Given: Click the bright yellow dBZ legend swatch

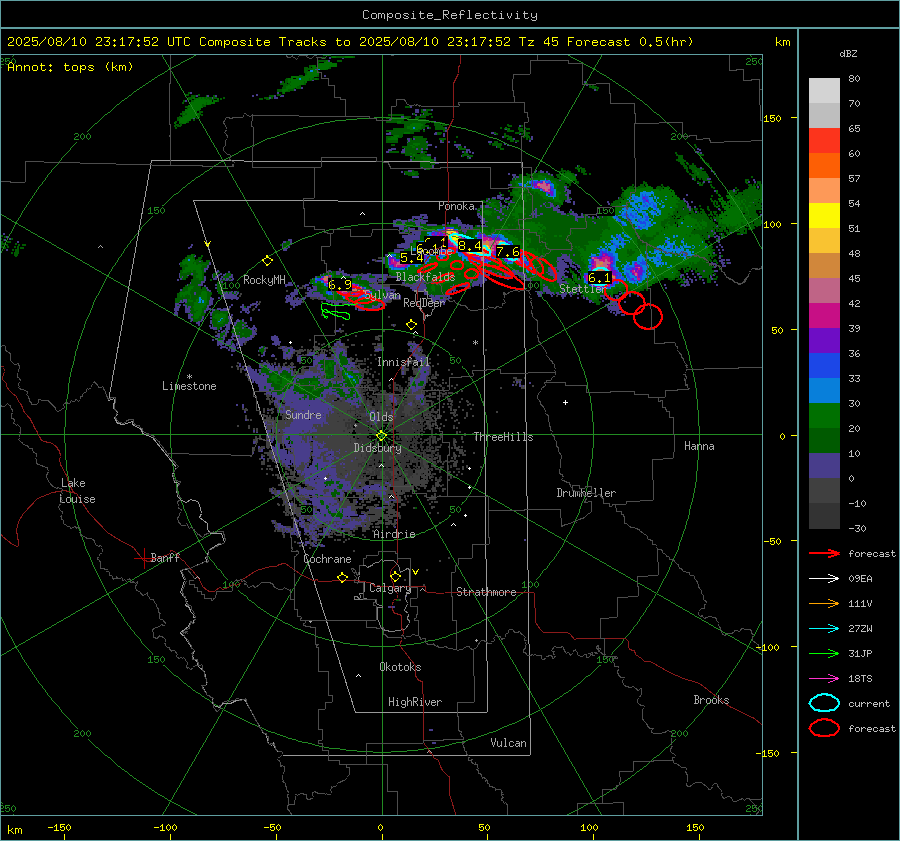Looking at the screenshot, I should [824, 215].
